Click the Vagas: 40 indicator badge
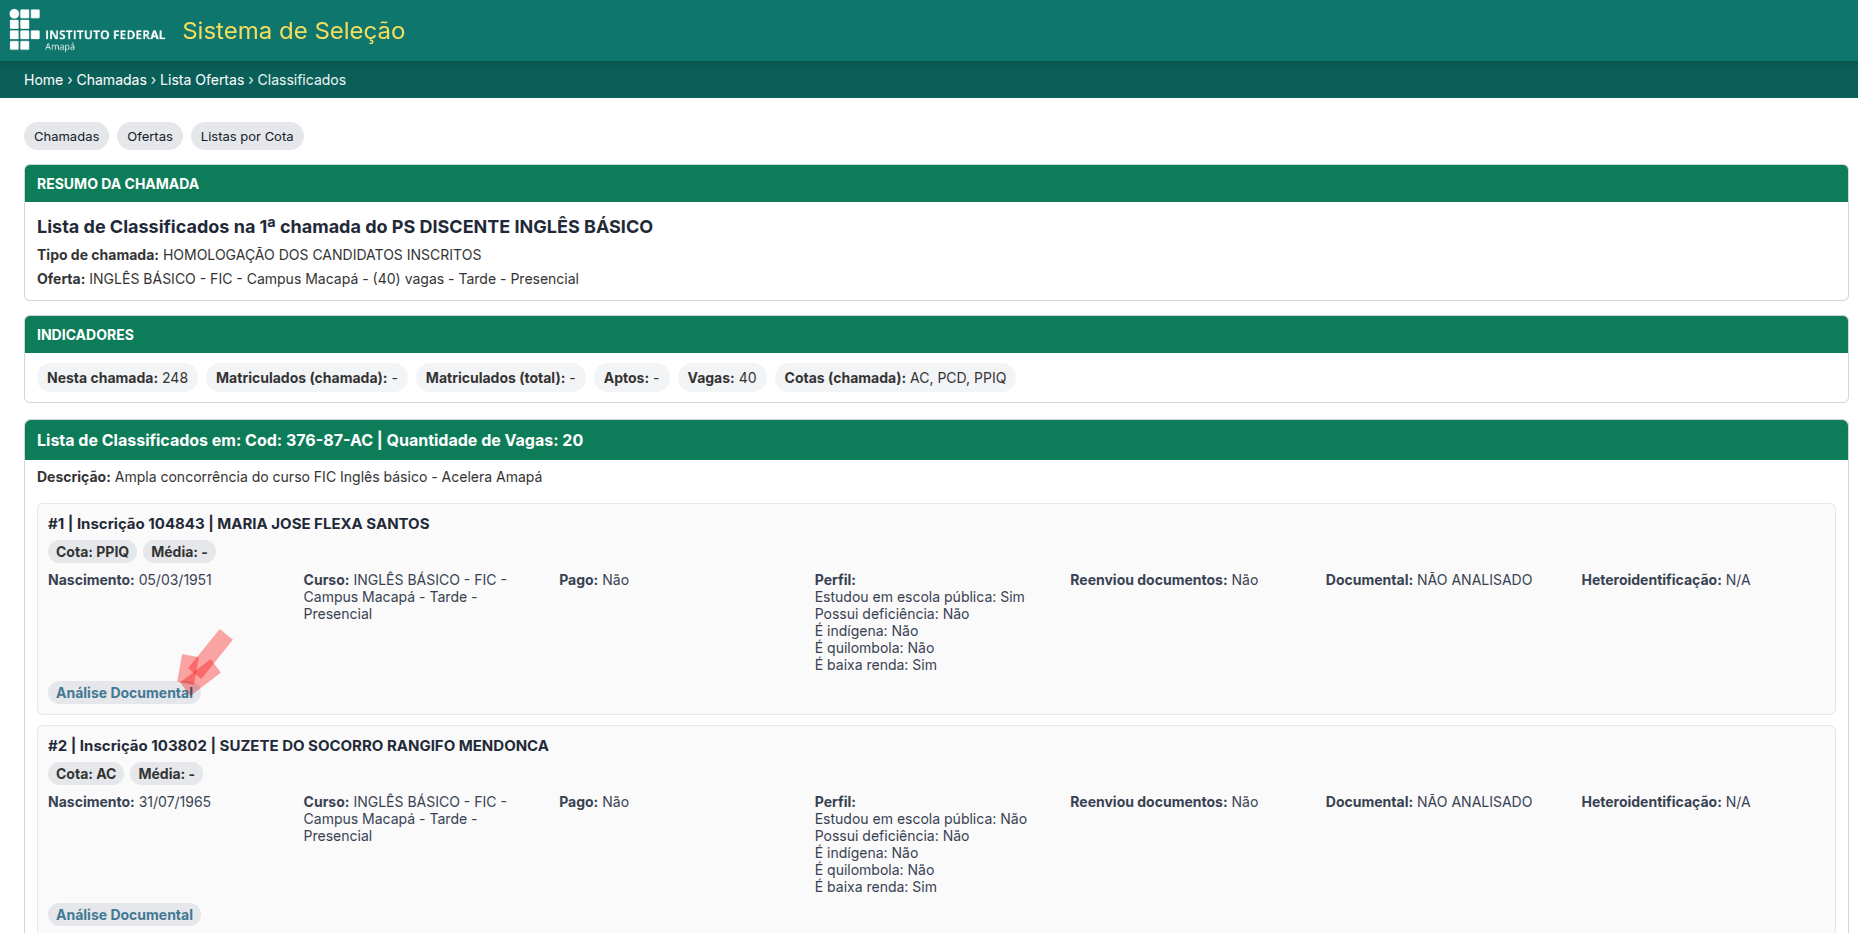The width and height of the screenshot is (1858, 933). (x=721, y=378)
